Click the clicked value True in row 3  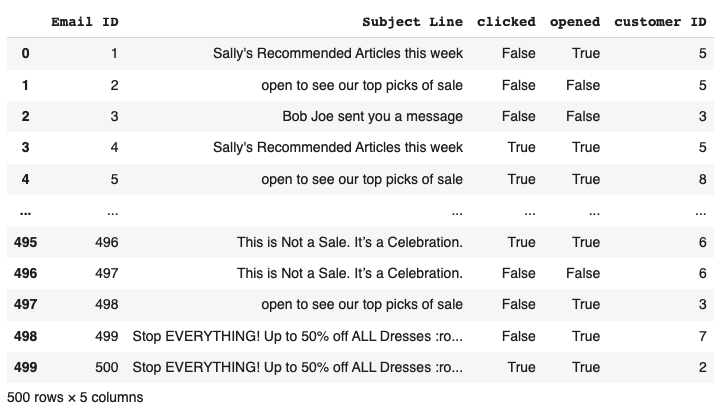[x=521, y=147]
